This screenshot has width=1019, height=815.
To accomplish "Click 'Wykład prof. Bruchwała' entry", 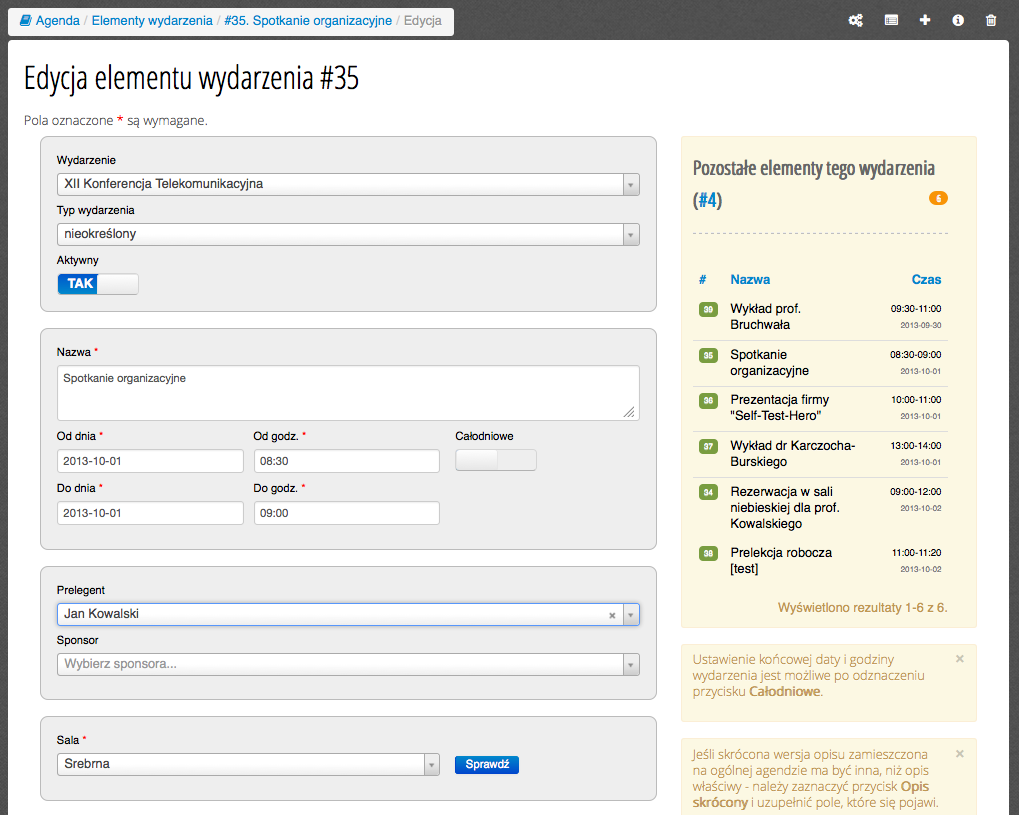I will click(766, 317).
